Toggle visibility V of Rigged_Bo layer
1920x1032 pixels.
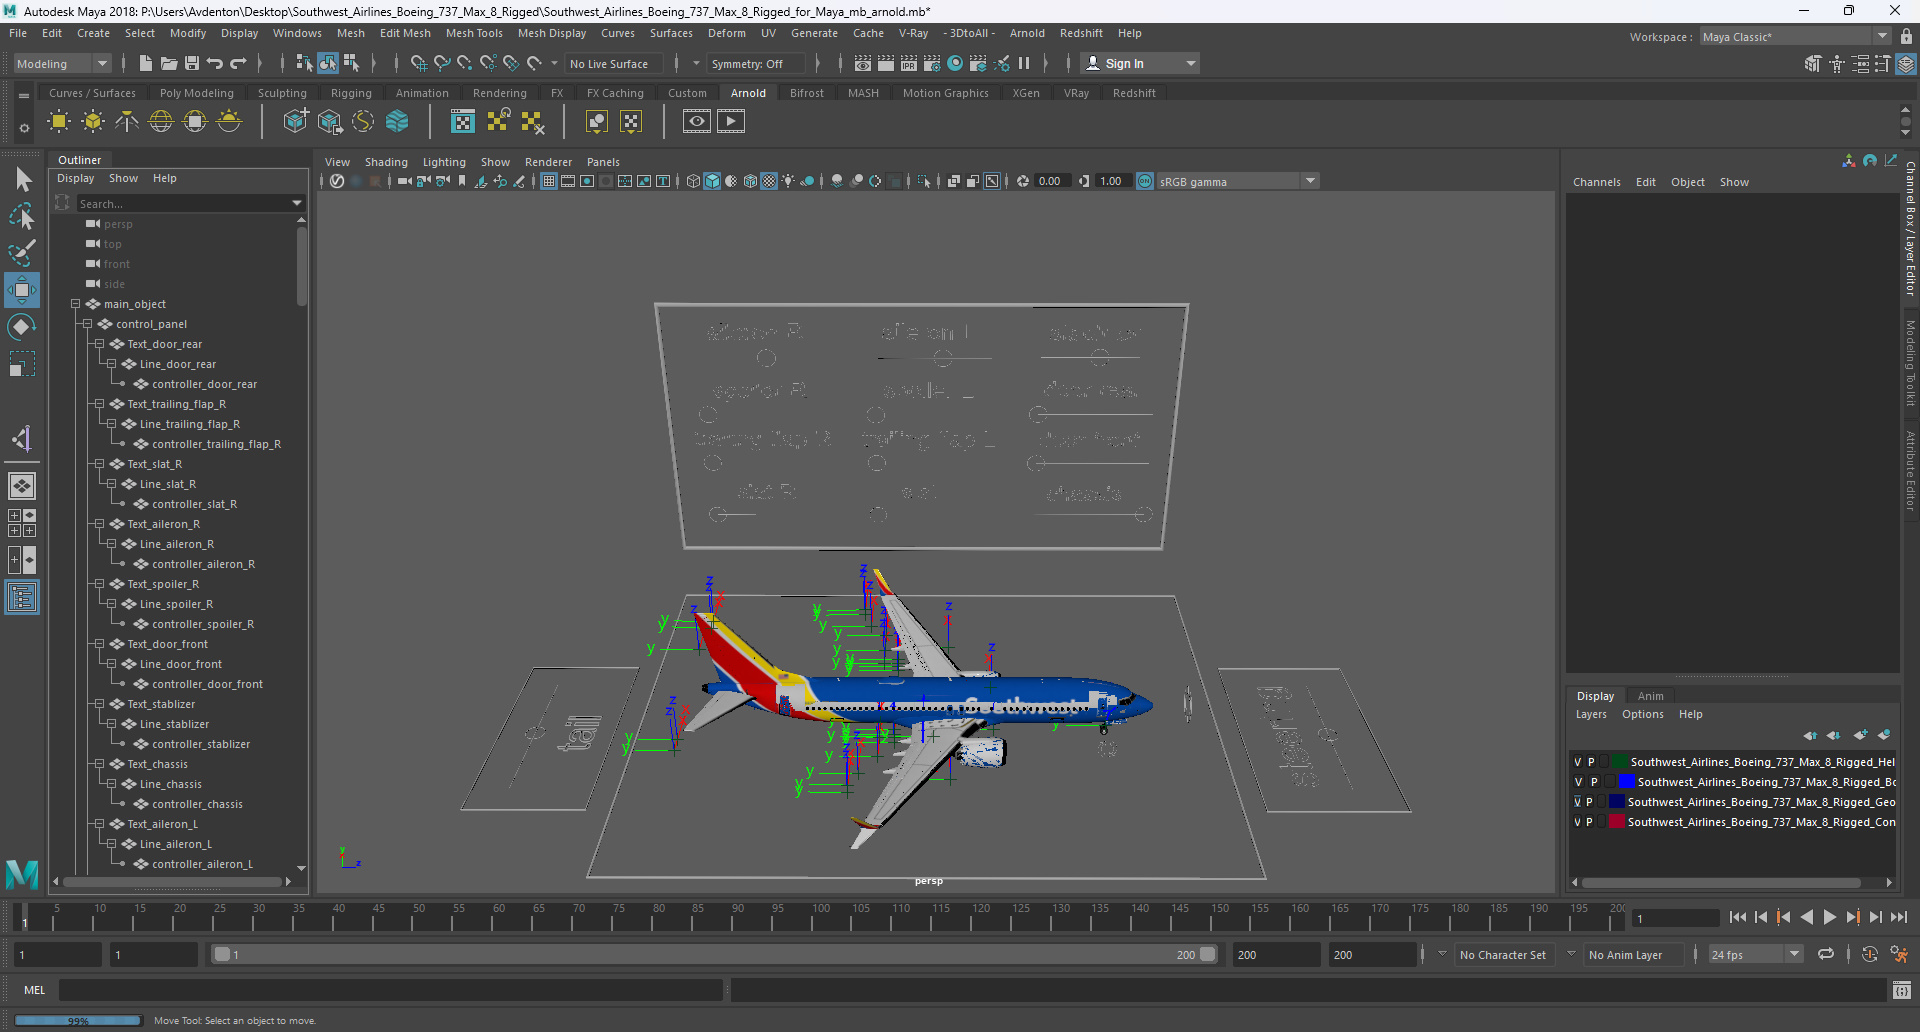point(1578,782)
